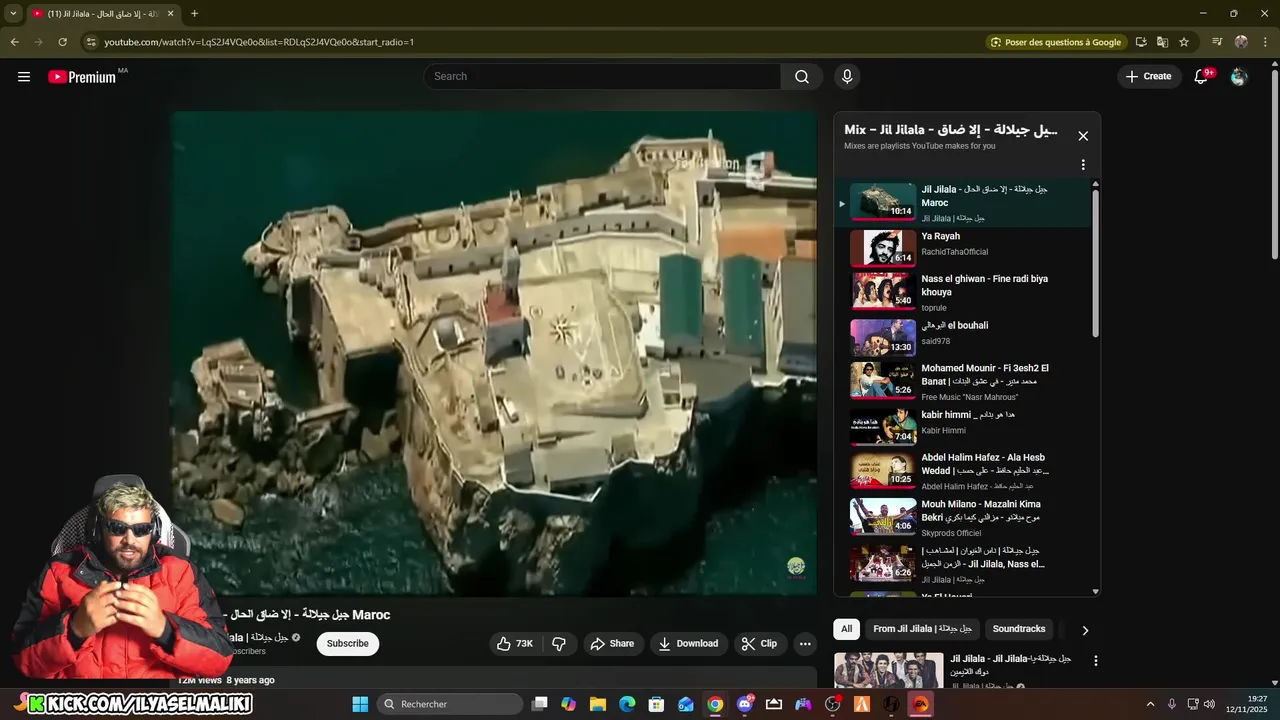Select the Soundtracks filter chip
This screenshot has width=1280, height=720.
(1019, 629)
